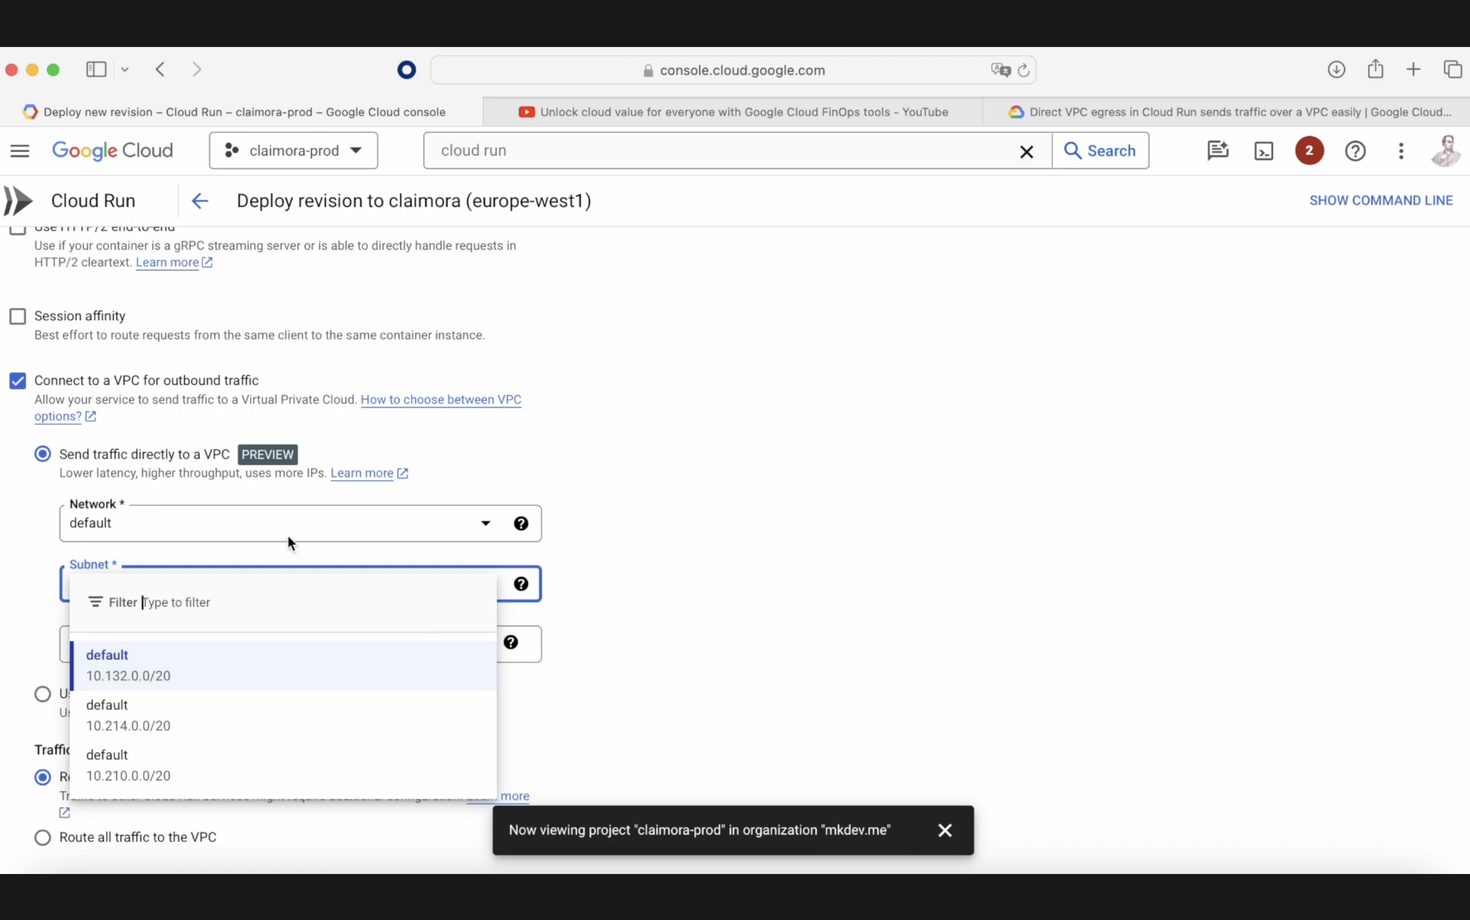Open HTTP/2 Learn more link
This screenshot has height=920, width=1470.
coord(174,263)
